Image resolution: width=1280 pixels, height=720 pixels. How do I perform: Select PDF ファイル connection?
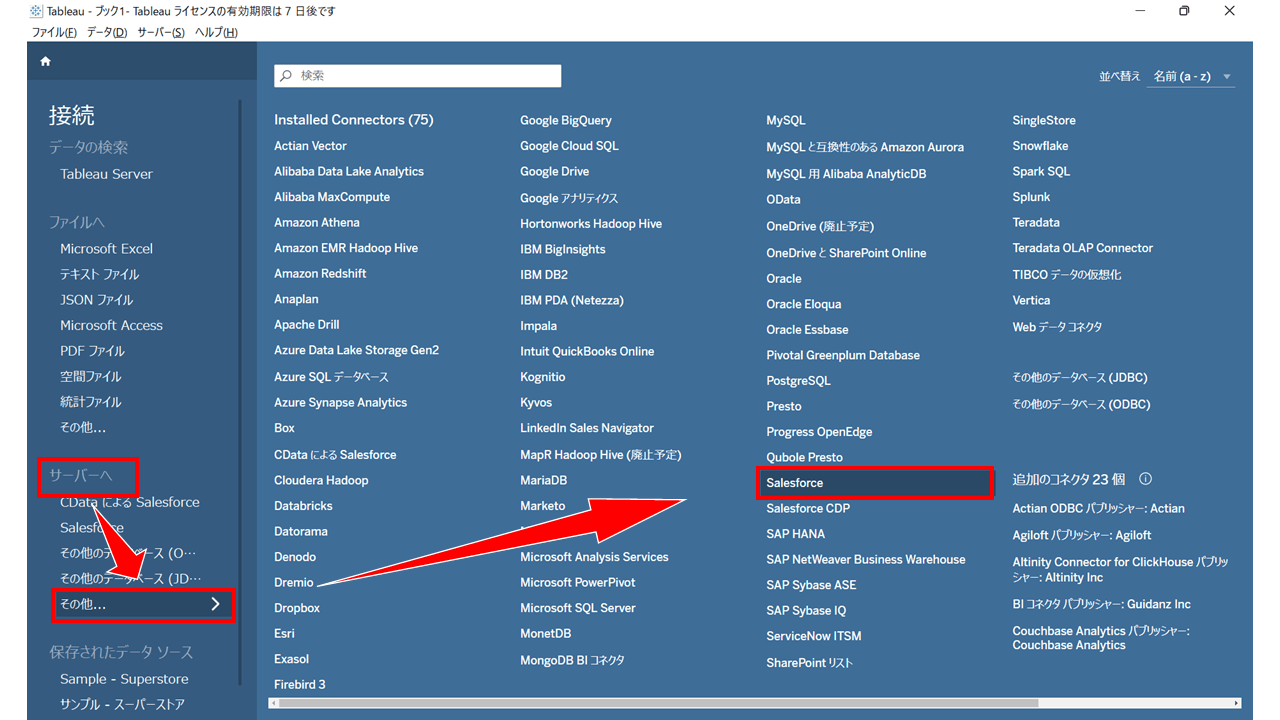pos(92,351)
